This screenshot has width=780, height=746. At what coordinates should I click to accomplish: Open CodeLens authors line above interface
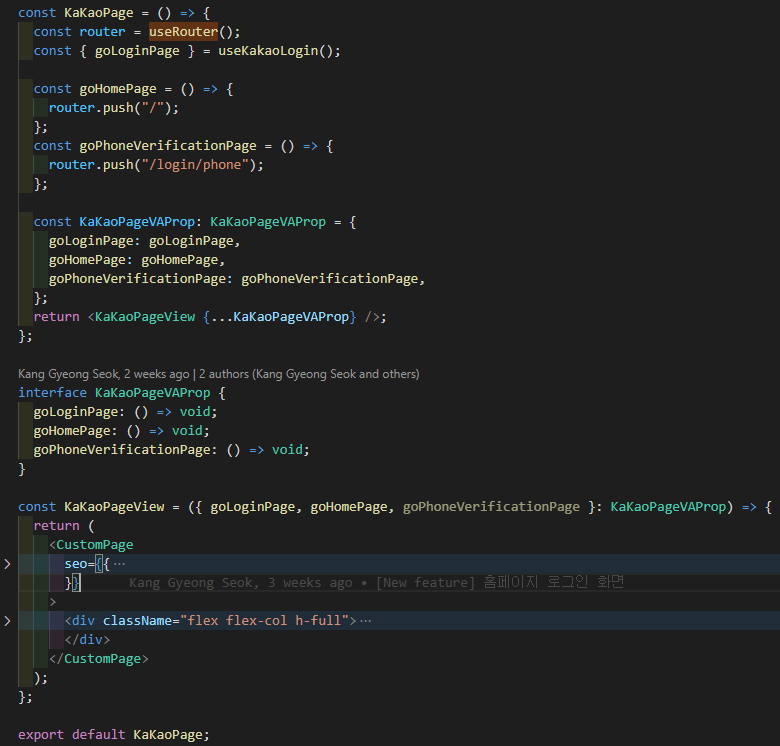(219, 374)
